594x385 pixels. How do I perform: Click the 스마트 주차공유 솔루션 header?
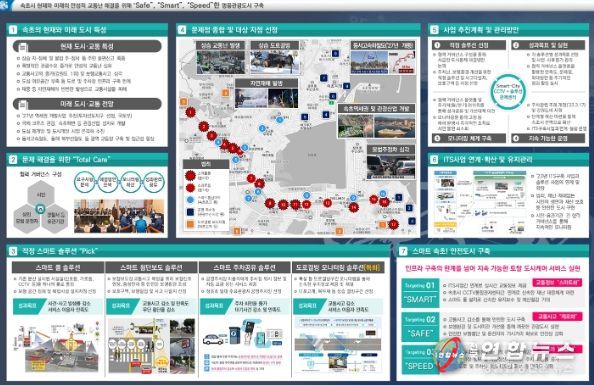(244, 268)
